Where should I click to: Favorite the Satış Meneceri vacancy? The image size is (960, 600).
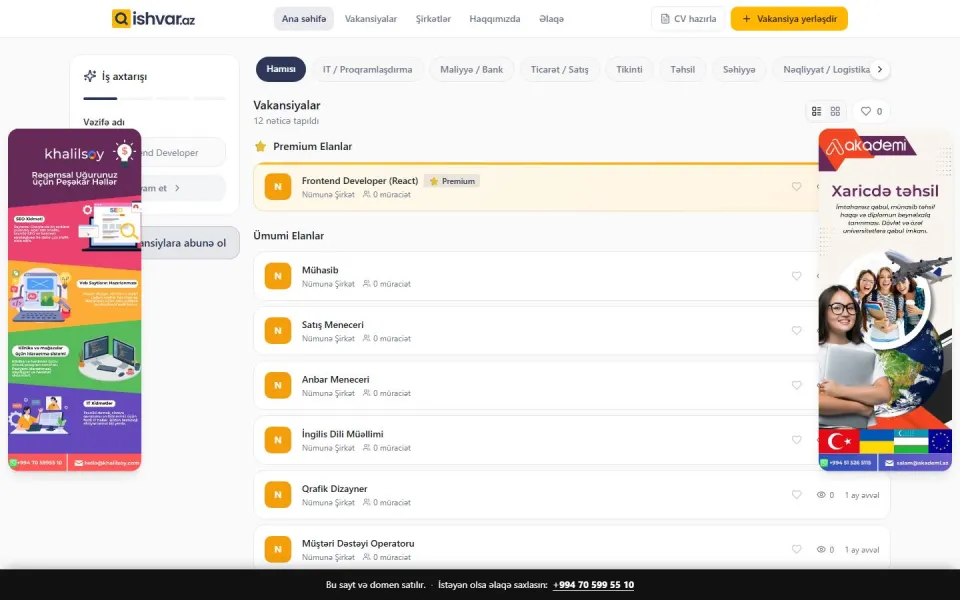point(796,331)
